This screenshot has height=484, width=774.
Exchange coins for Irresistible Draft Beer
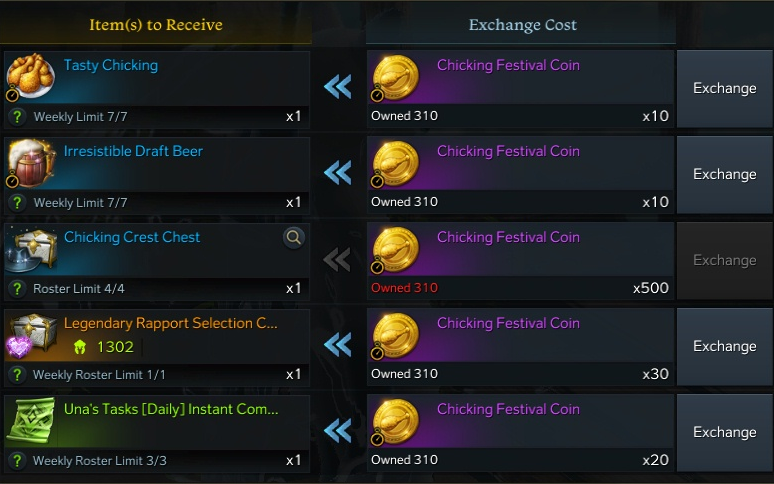pos(724,174)
